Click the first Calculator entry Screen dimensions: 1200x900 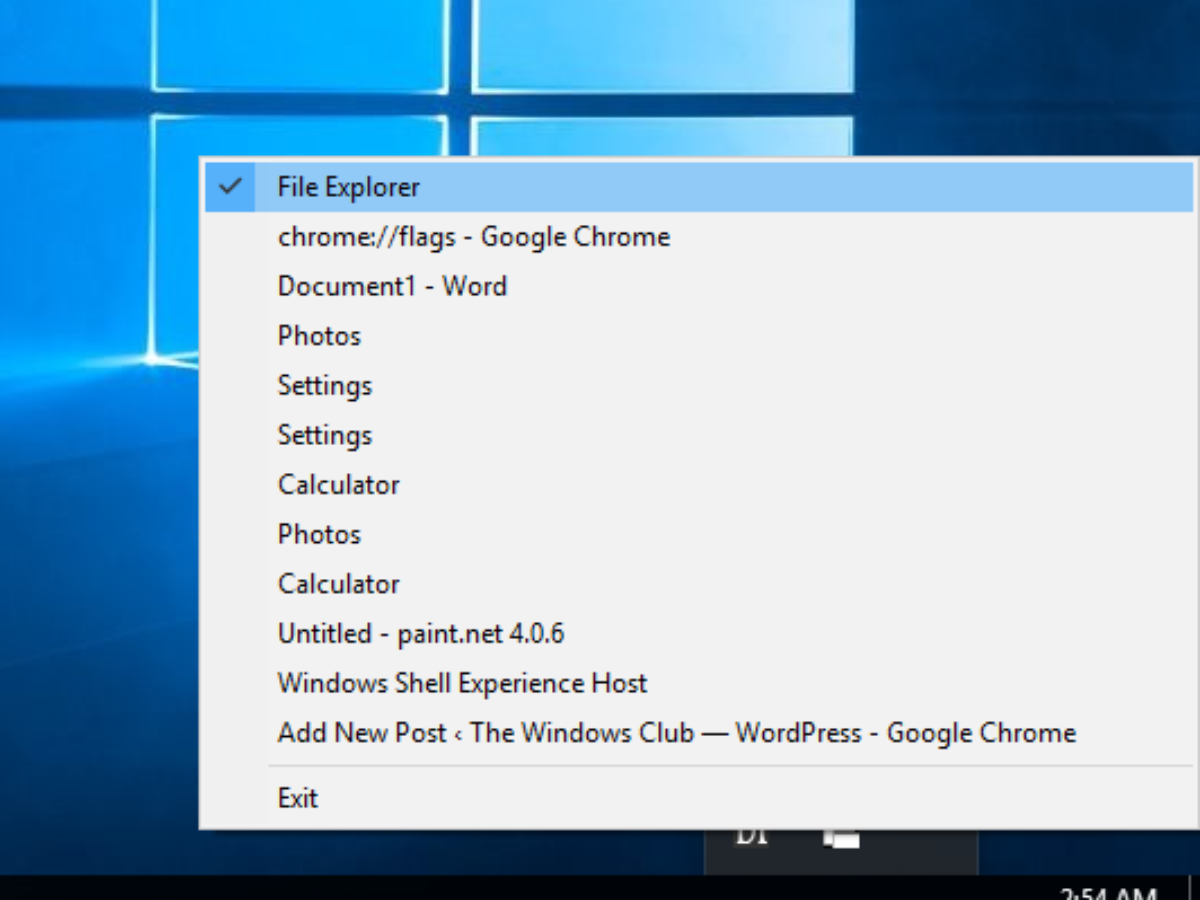tap(338, 485)
